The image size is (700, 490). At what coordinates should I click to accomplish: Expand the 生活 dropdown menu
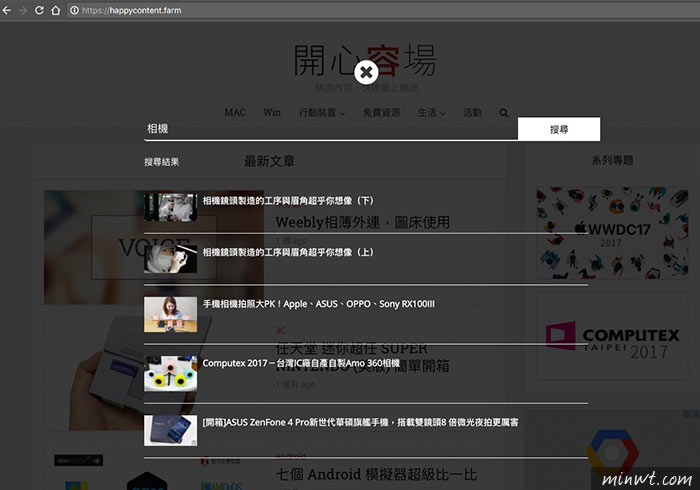[x=431, y=112]
